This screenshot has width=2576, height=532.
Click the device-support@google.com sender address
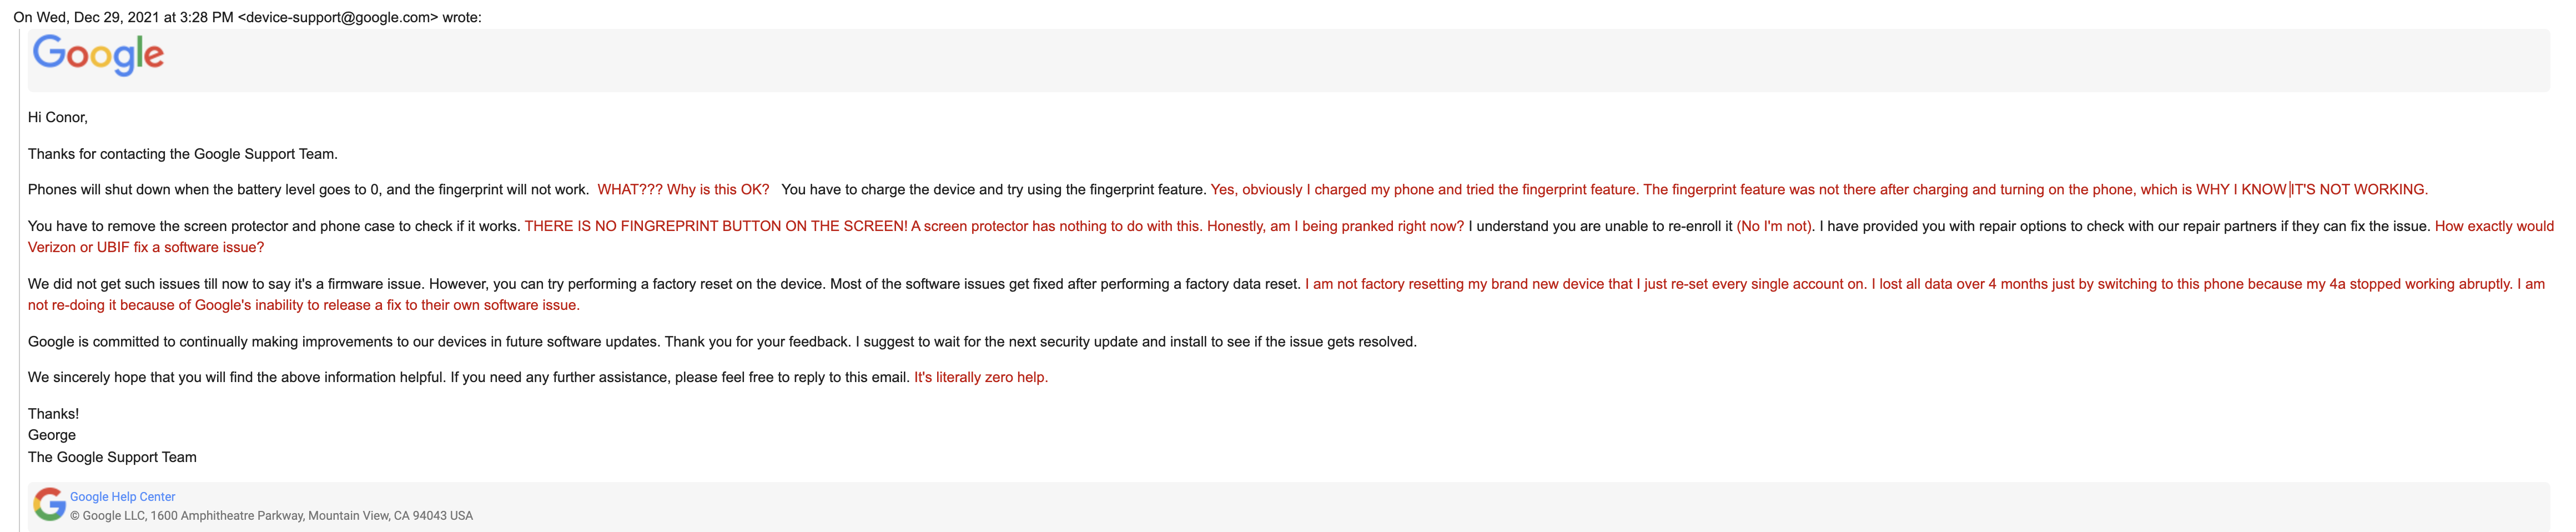pos(338,18)
